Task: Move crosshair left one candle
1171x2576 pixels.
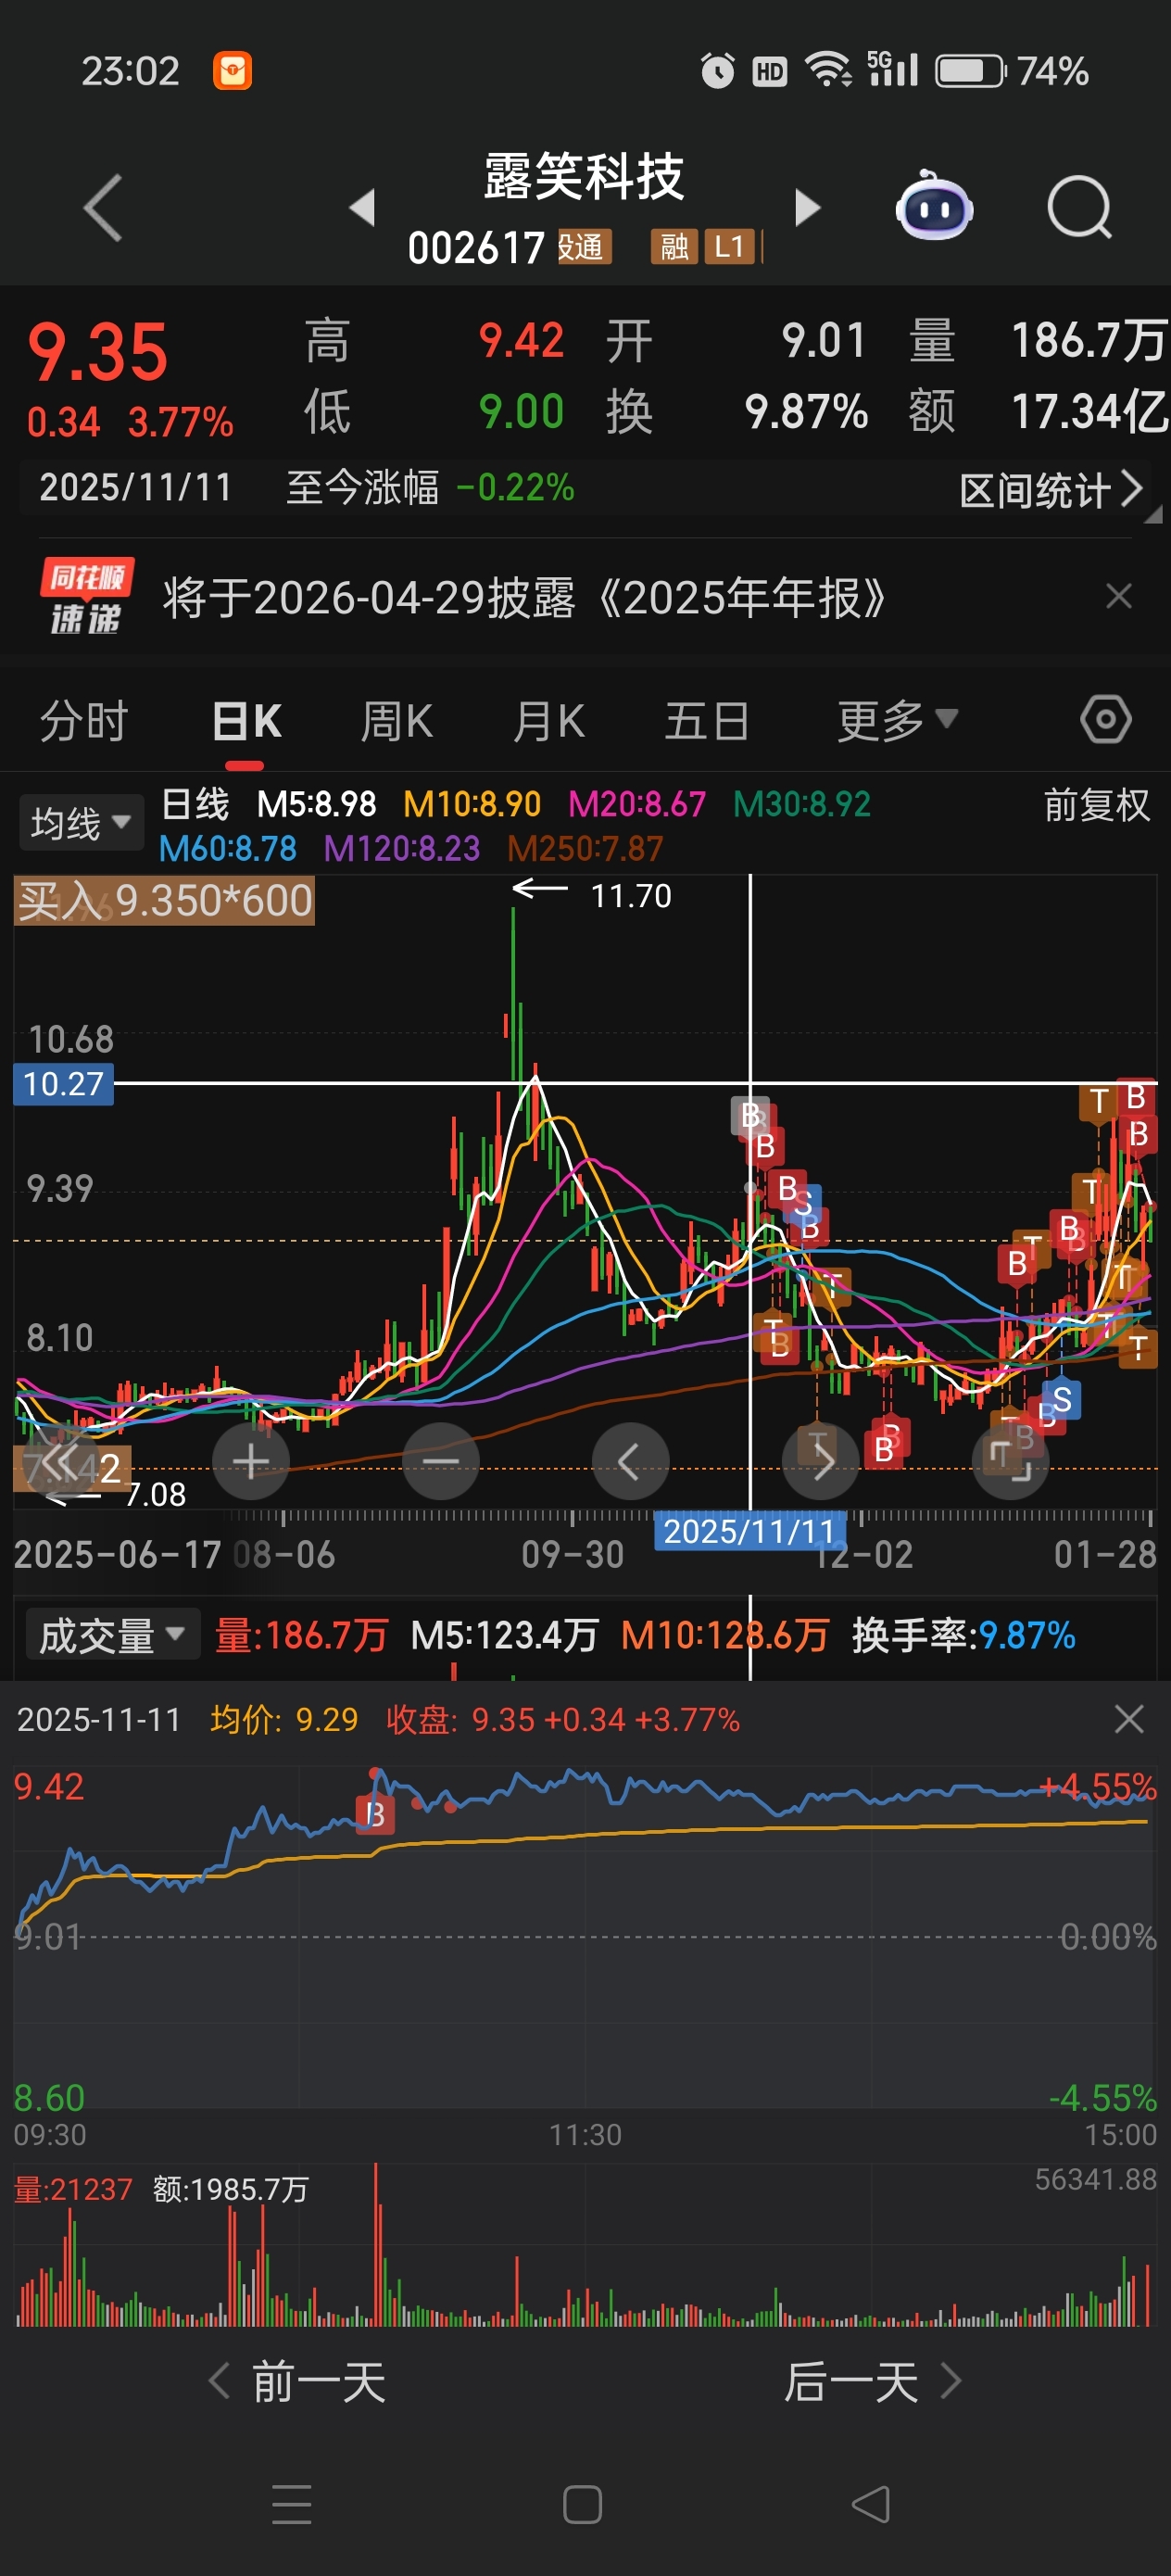Action: [630, 1461]
